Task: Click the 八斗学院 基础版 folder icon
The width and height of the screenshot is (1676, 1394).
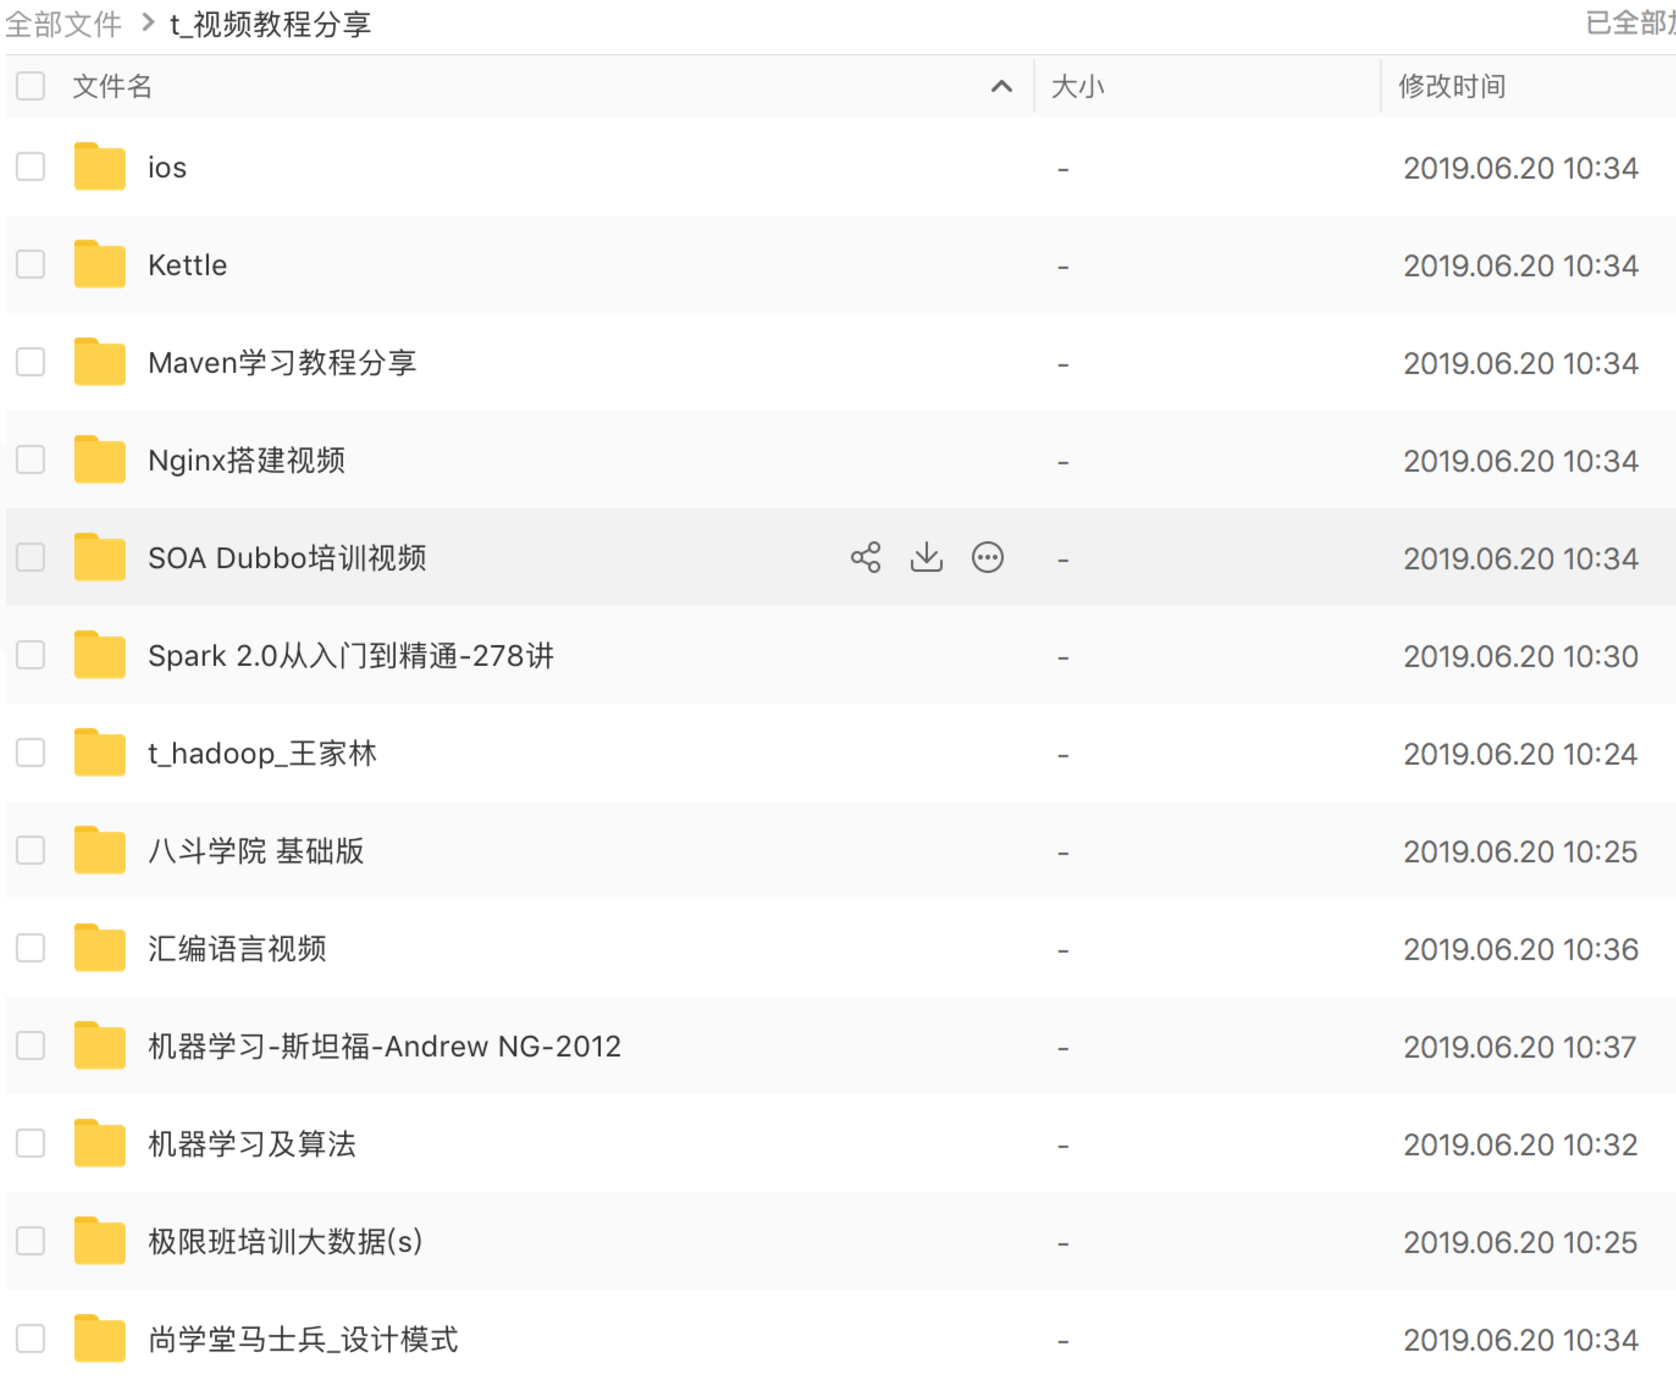Action: click(100, 850)
